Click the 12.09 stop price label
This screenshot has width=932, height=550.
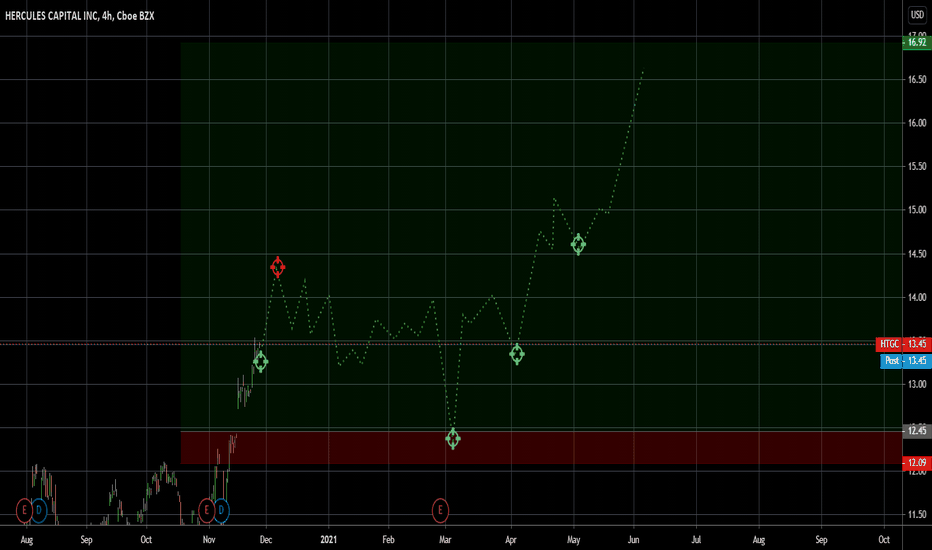[x=917, y=463]
